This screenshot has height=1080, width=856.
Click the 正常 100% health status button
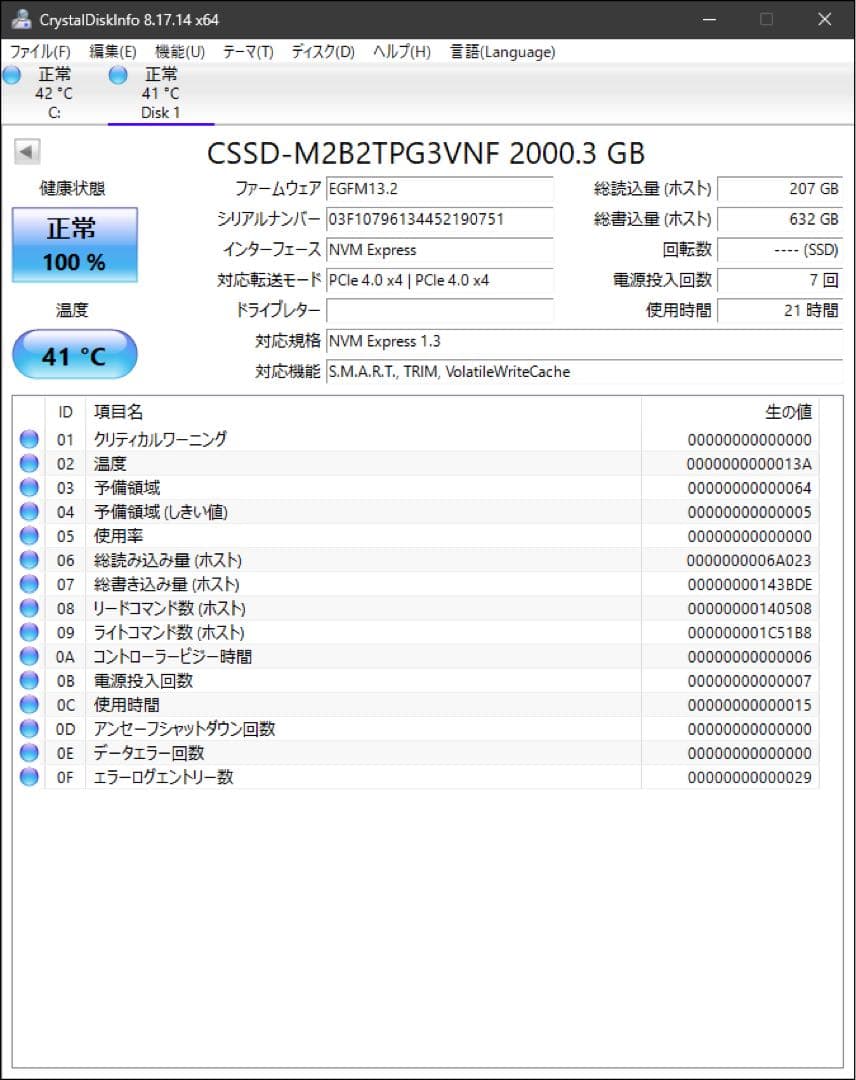pyautogui.click(x=73, y=244)
